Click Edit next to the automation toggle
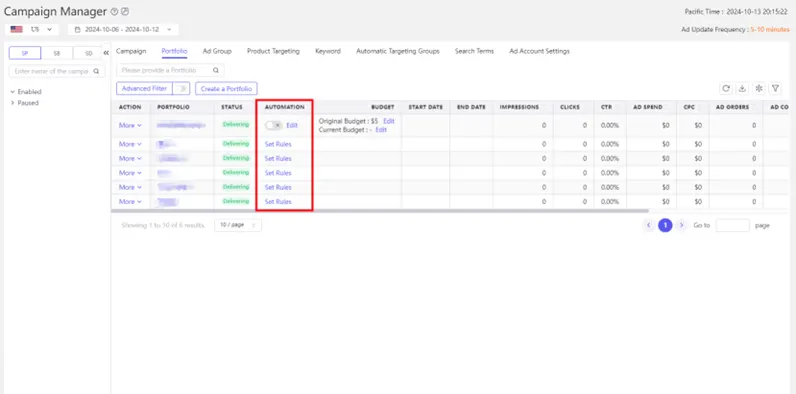Screen dimensions: 796x394 [292, 125]
